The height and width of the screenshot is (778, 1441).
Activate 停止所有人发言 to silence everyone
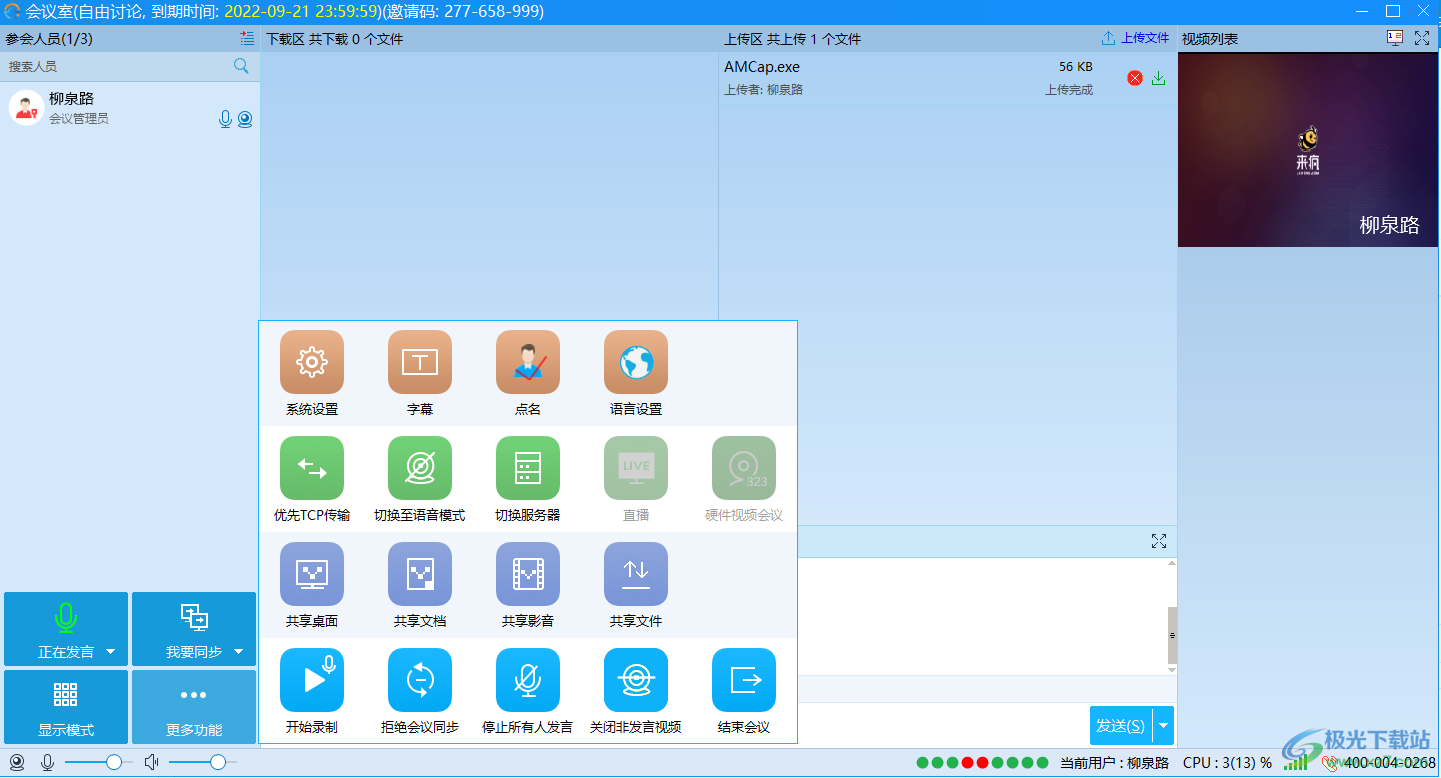pos(528,680)
